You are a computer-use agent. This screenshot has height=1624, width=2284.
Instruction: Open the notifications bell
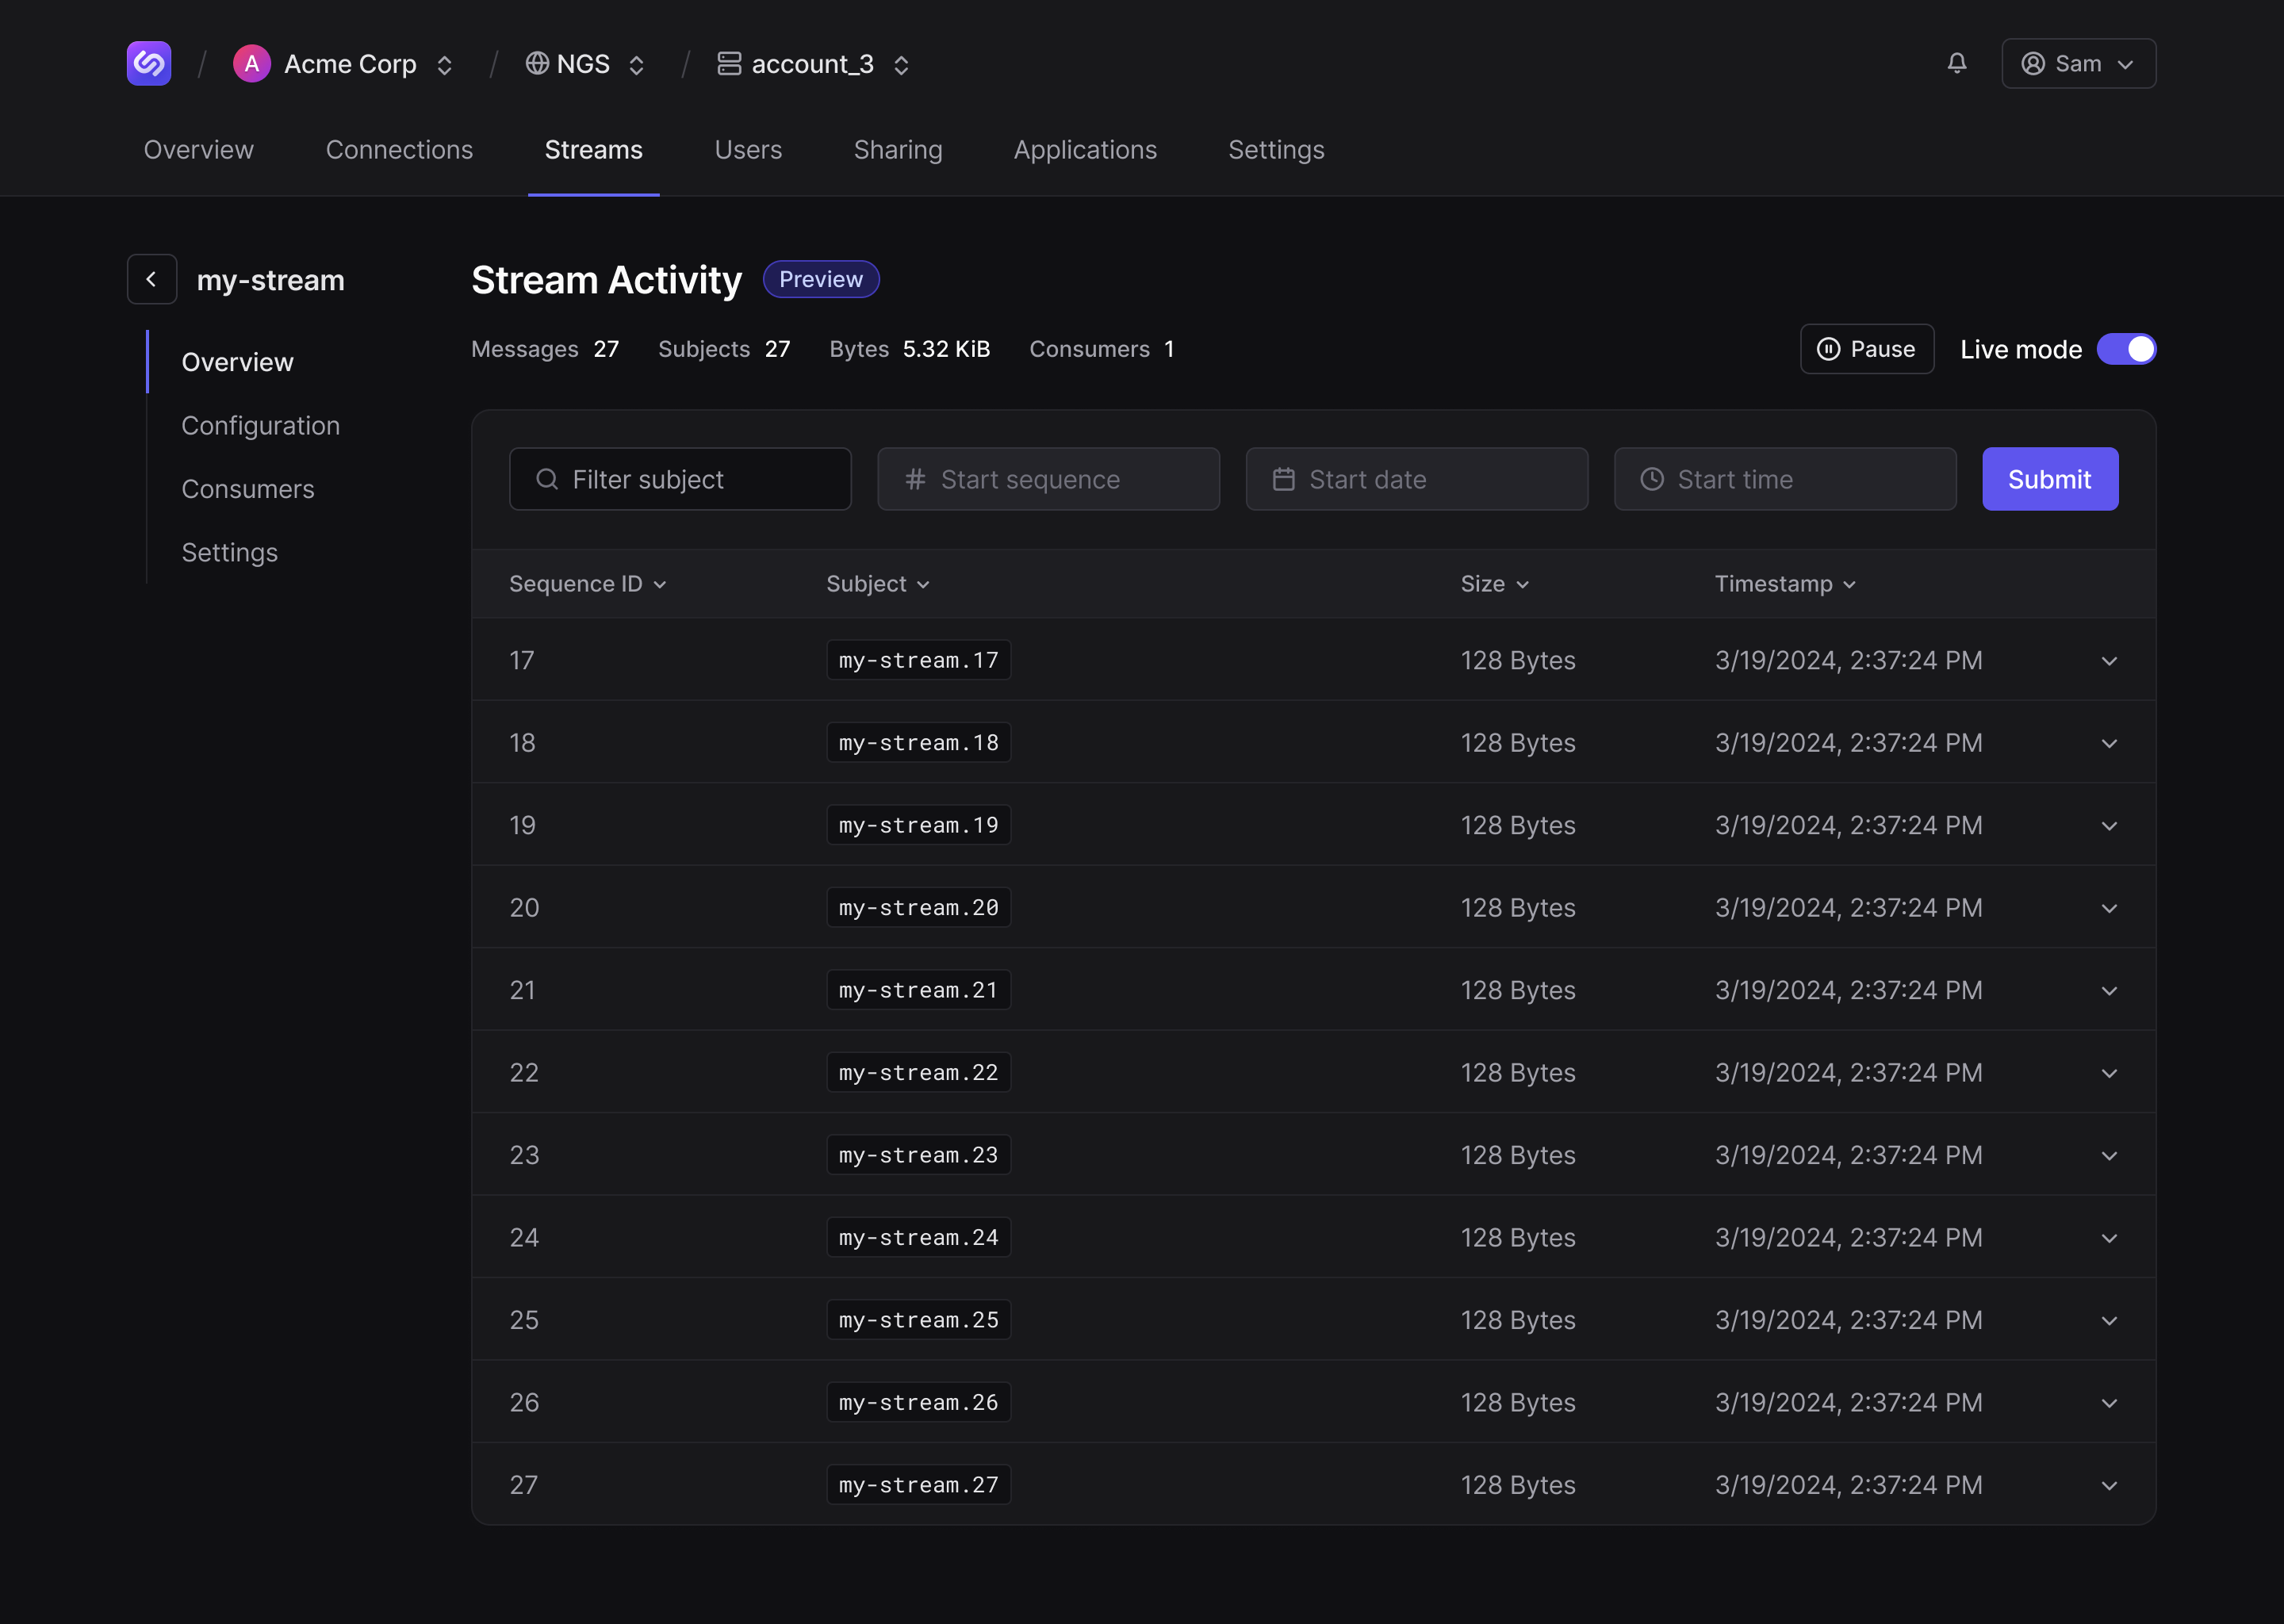click(x=1957, y=63)
